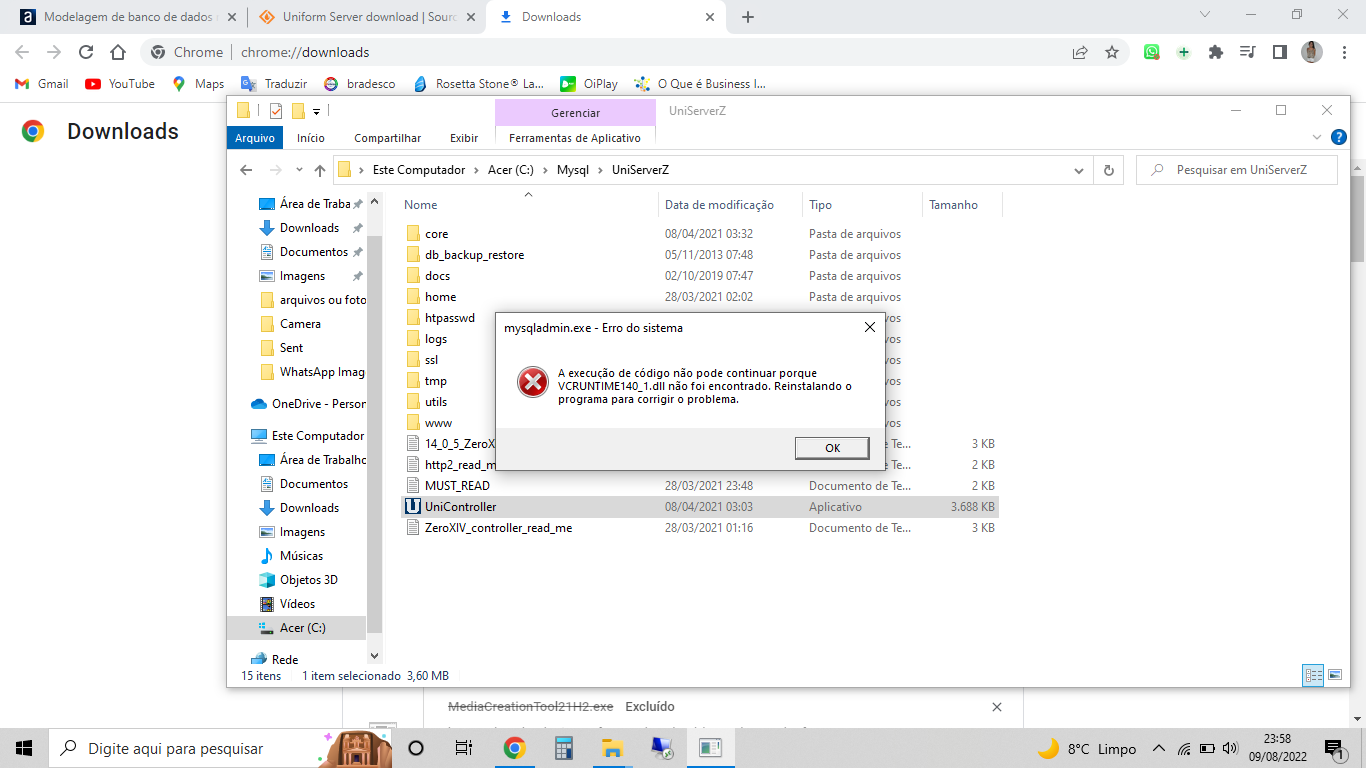This screenshot has height=768, width=1366.
Task: Select the utils folder
Action: coord(436,401)
